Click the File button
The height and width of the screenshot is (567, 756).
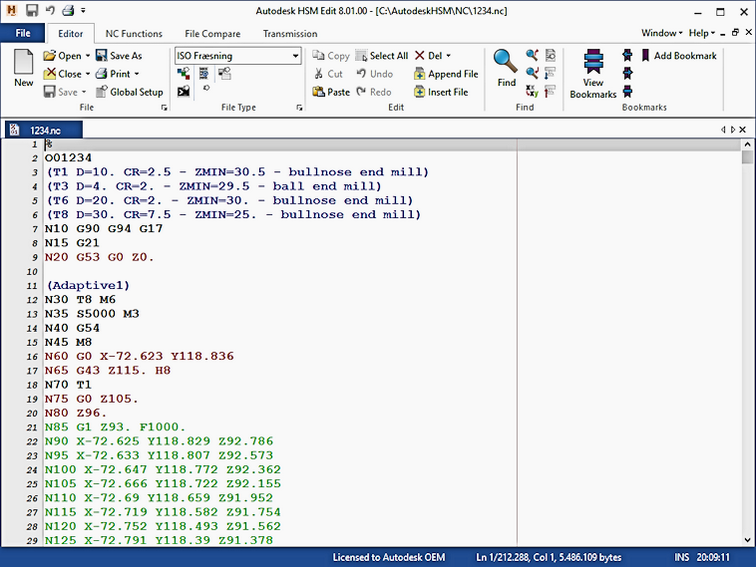tap(22, 33)
